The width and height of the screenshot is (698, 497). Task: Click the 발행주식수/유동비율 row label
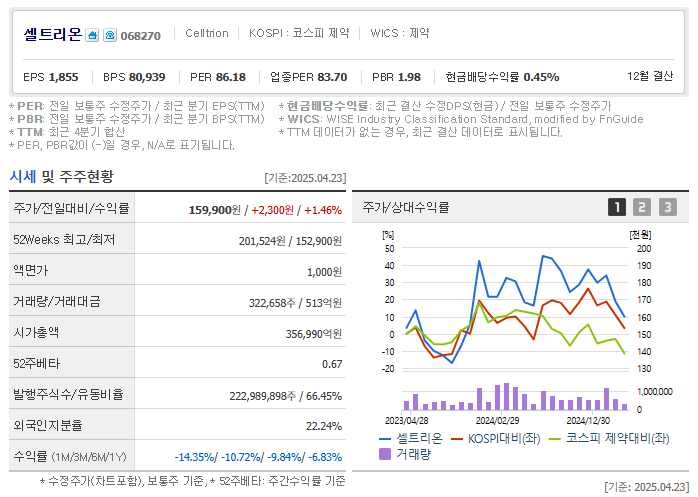[x=68, y=394]
